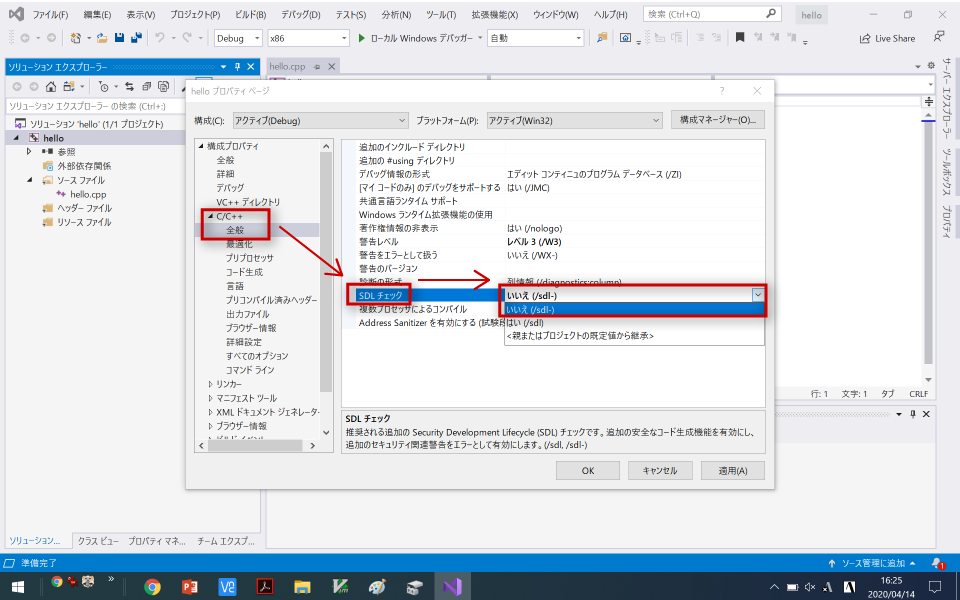Switch to the hello.cpp editor tab
The image size is (960, 600).
point(287,66)
